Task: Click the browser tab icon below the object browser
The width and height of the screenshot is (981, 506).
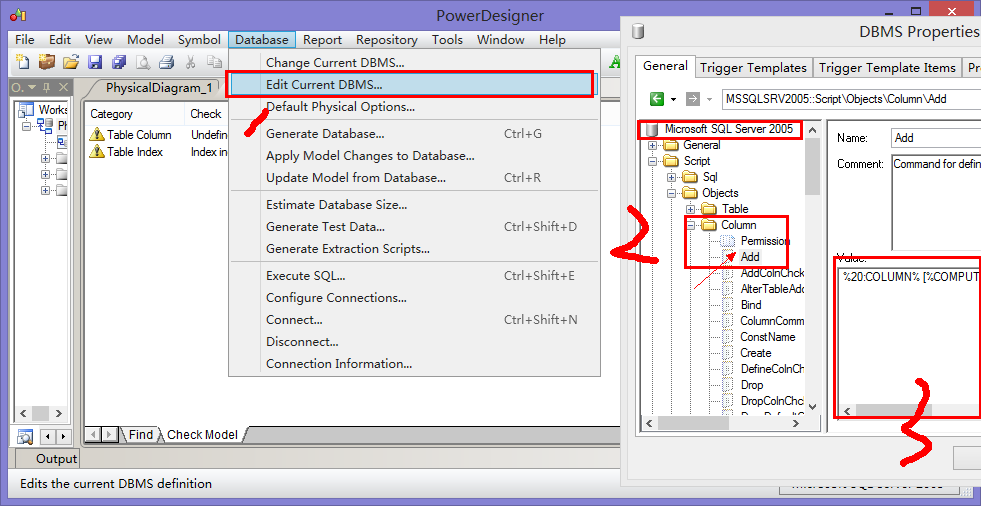Action: (24, 437)
